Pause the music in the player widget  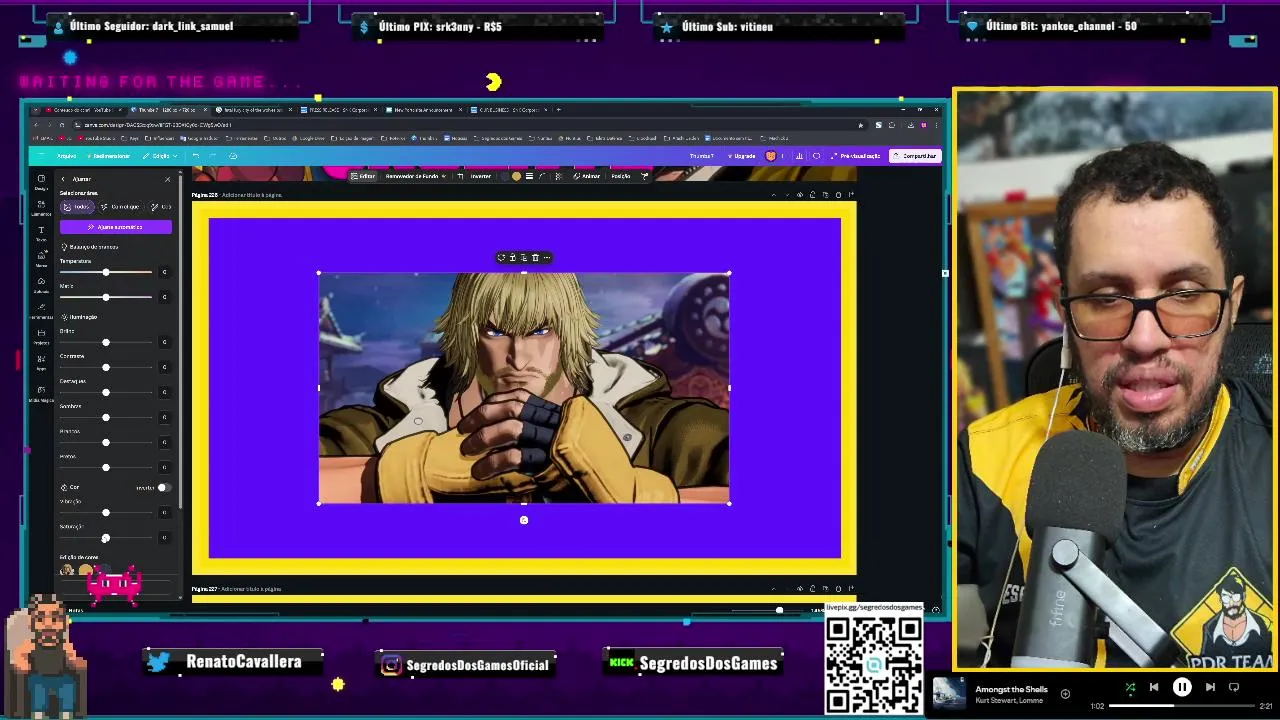pyautogui.click(x=1182, y=687)
